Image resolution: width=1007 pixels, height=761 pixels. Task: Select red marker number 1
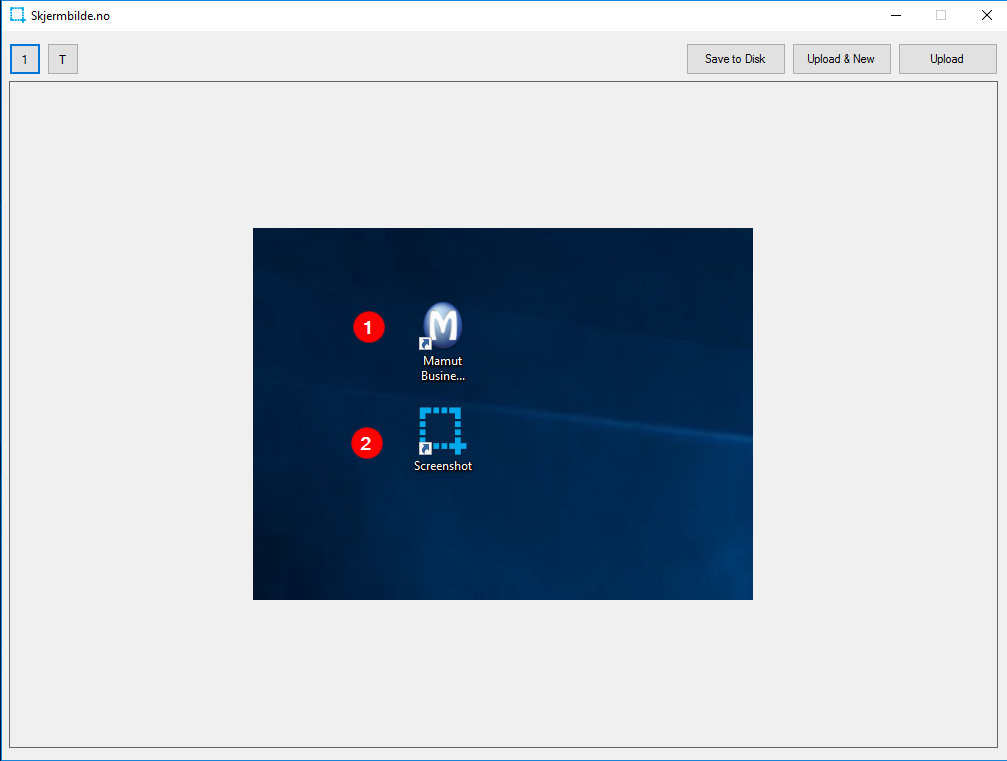368,327
